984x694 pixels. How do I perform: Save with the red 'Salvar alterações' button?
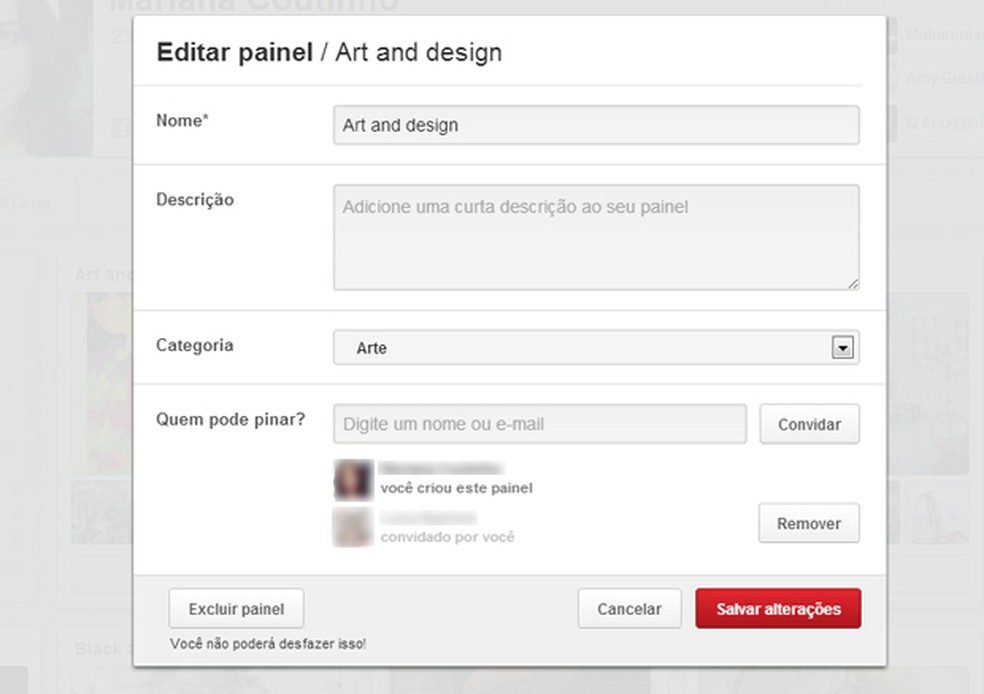[x=778, y=608]
